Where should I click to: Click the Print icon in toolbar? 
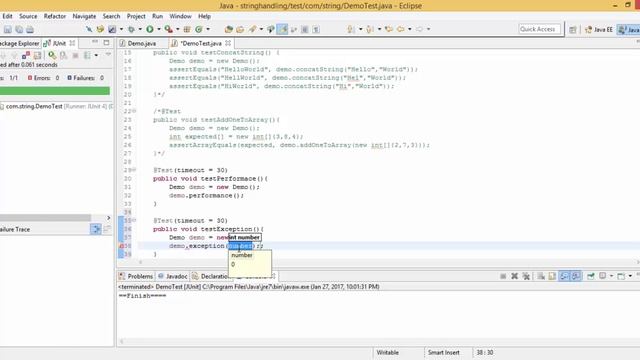pyautogui.click(x=30, y=29)
